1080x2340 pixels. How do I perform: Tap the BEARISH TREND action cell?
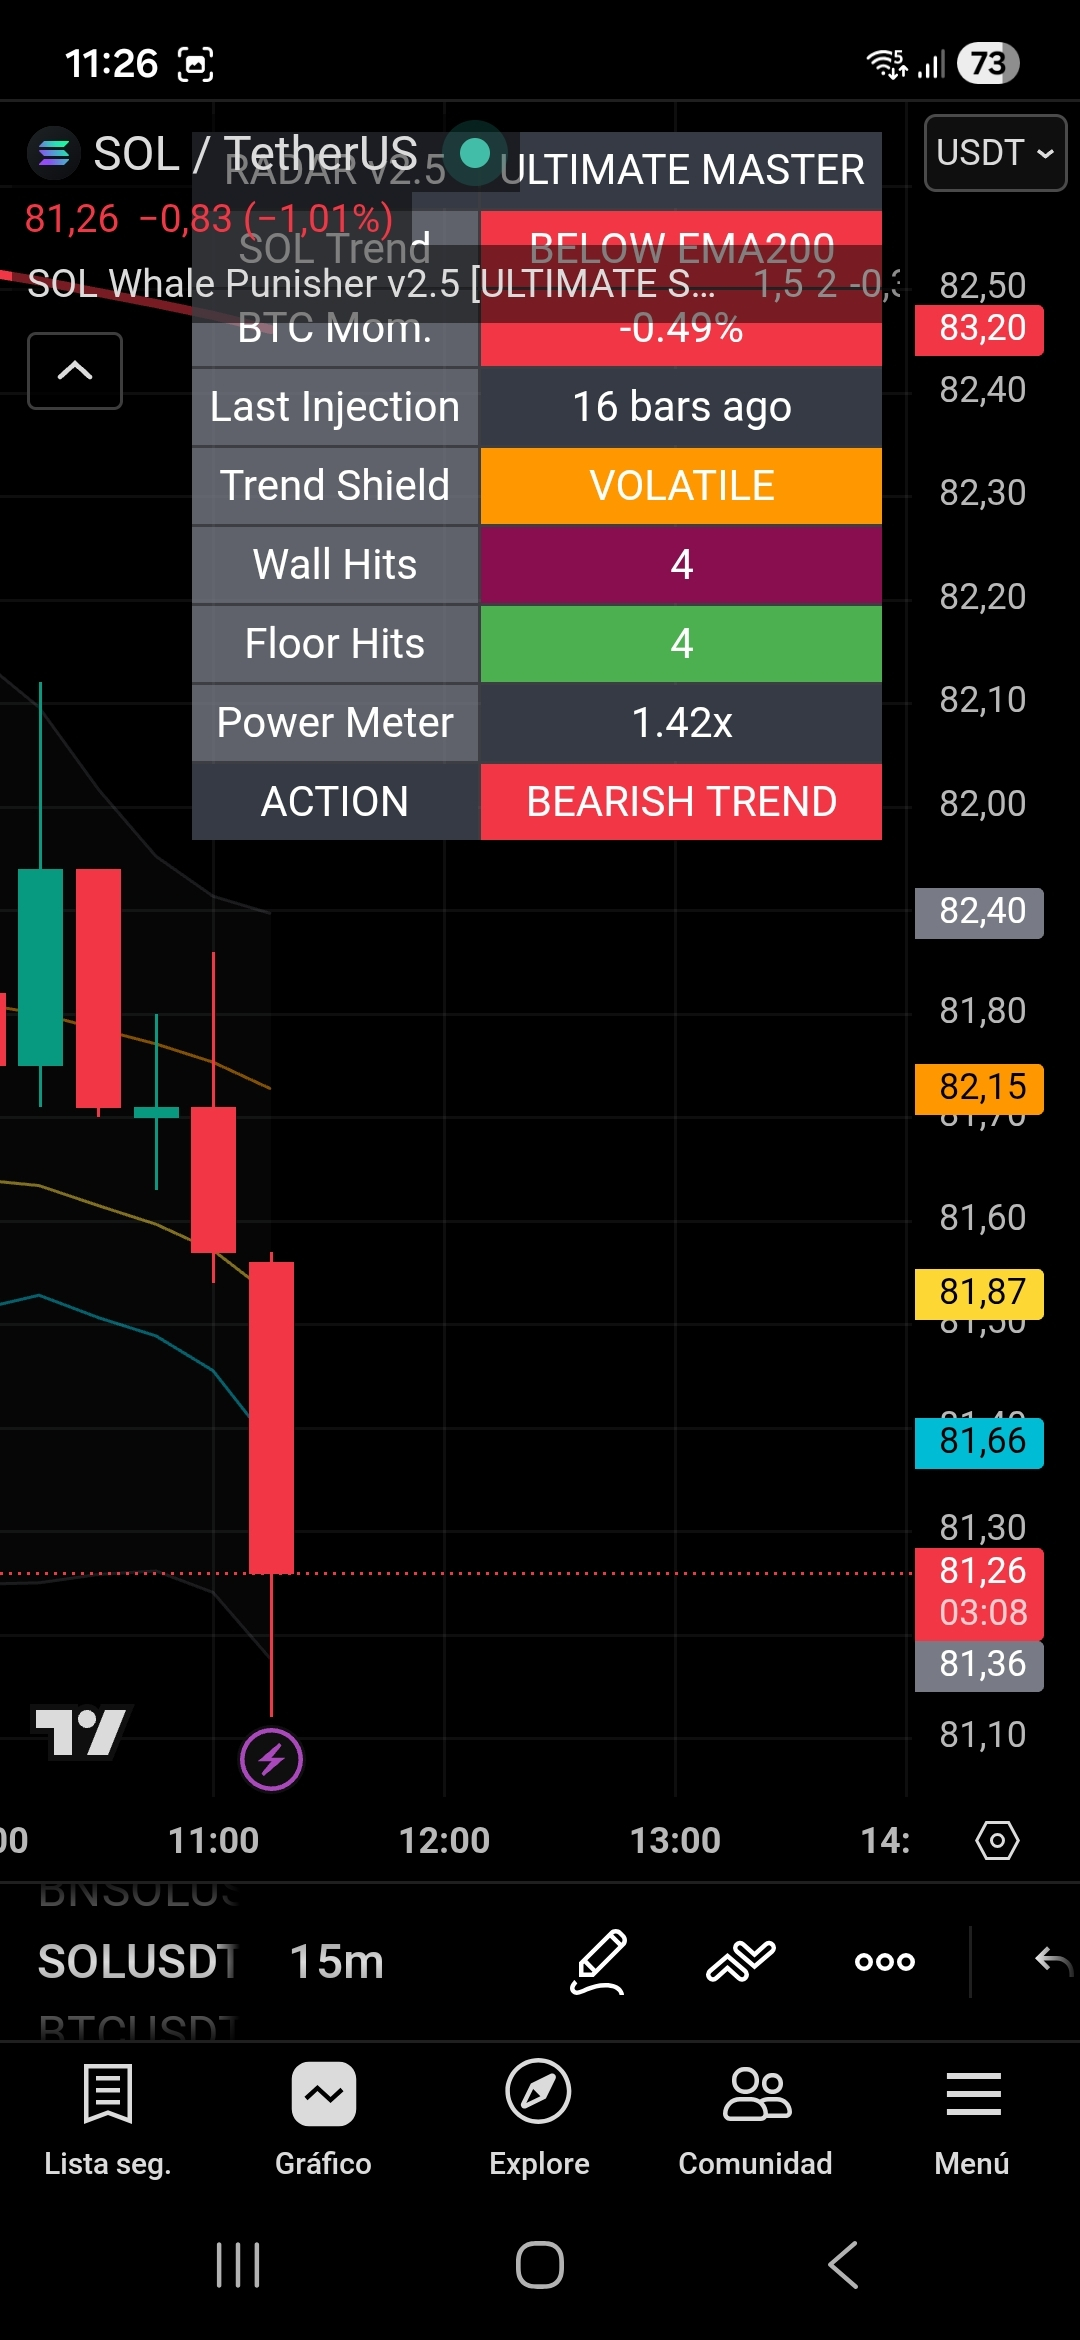[681, 802]
